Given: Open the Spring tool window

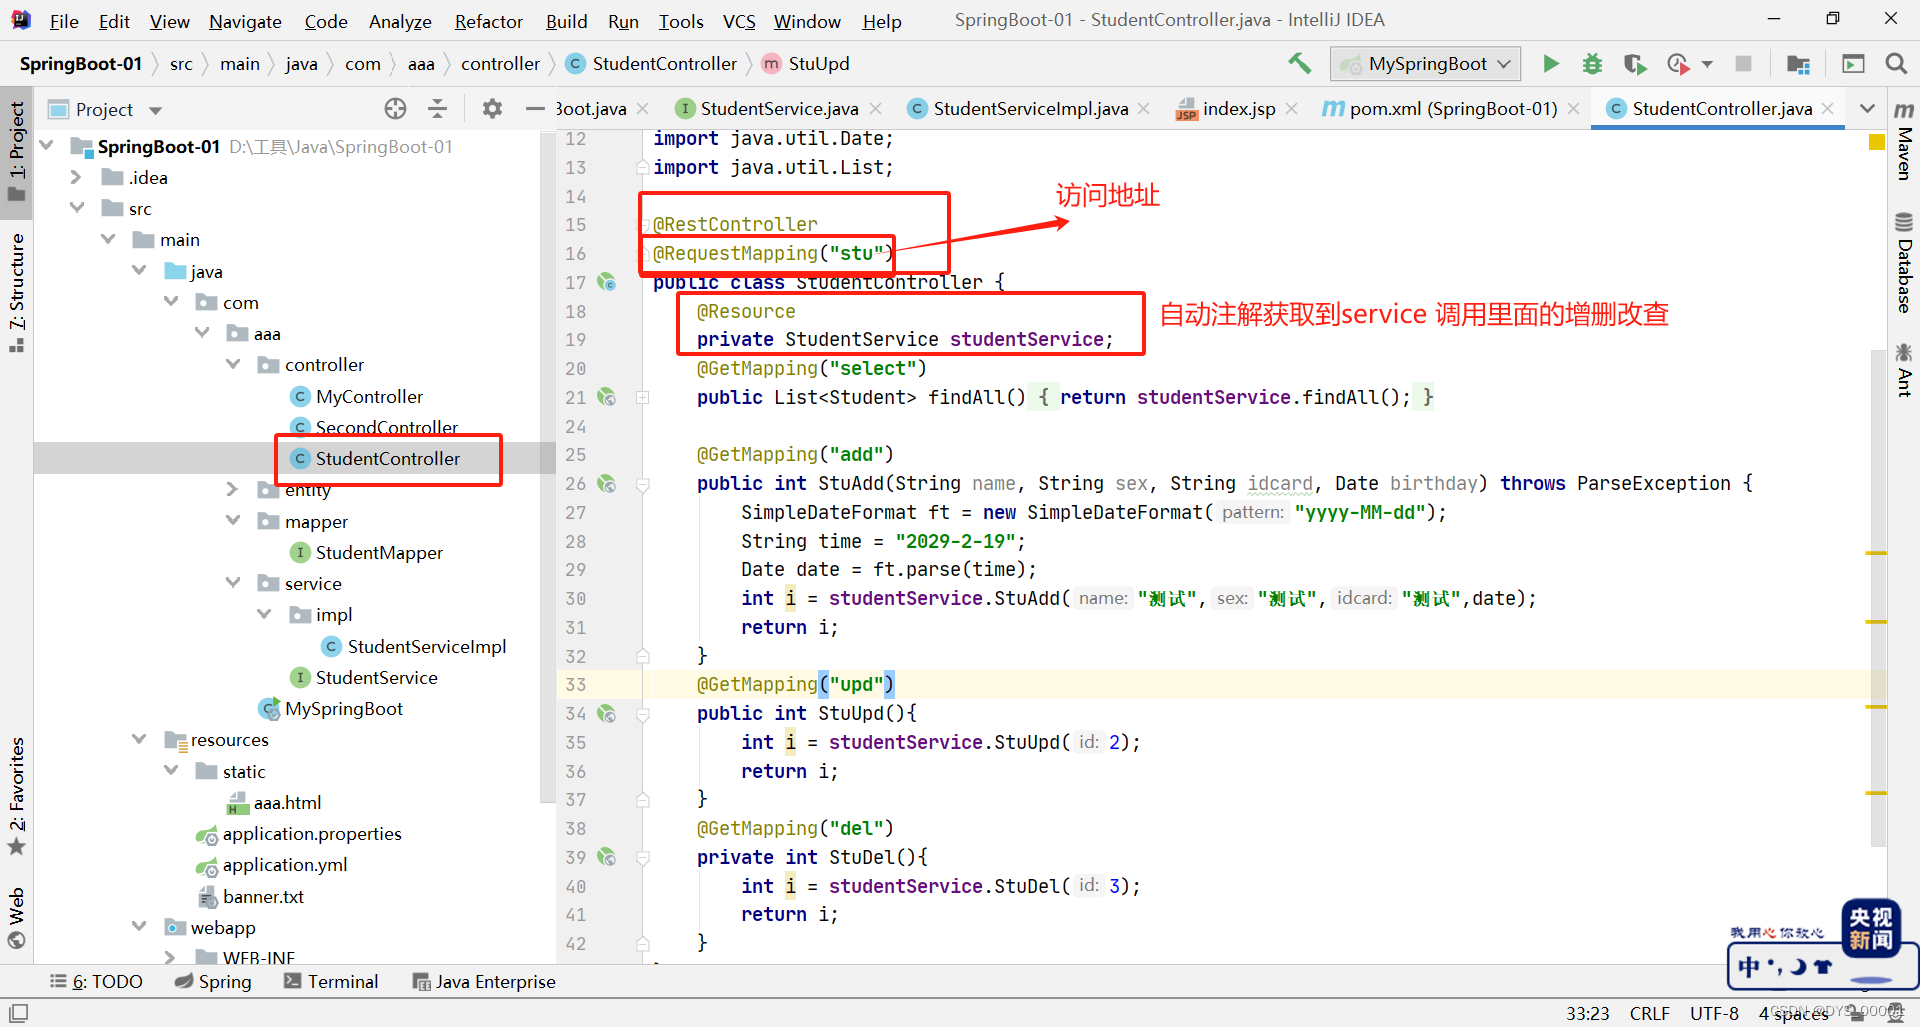Looking at the screenshot, I should 213,982.
